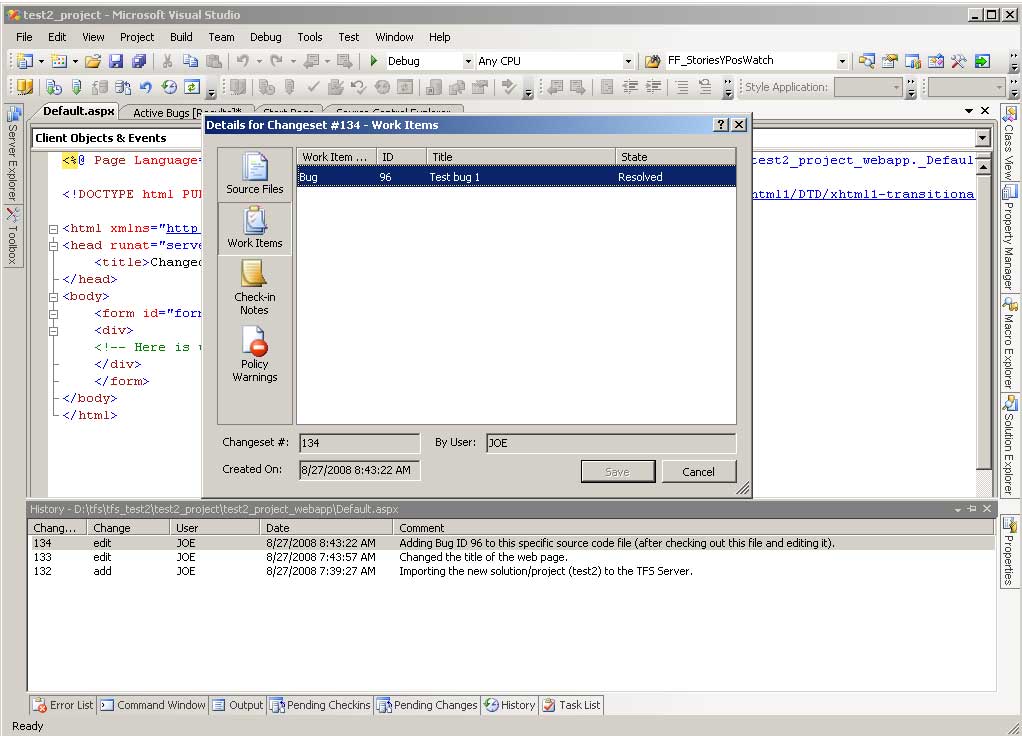Viewport: 1022px width, 736px height.
Task: Open the Properties Window toolbar icon
Action: point(890,61)
